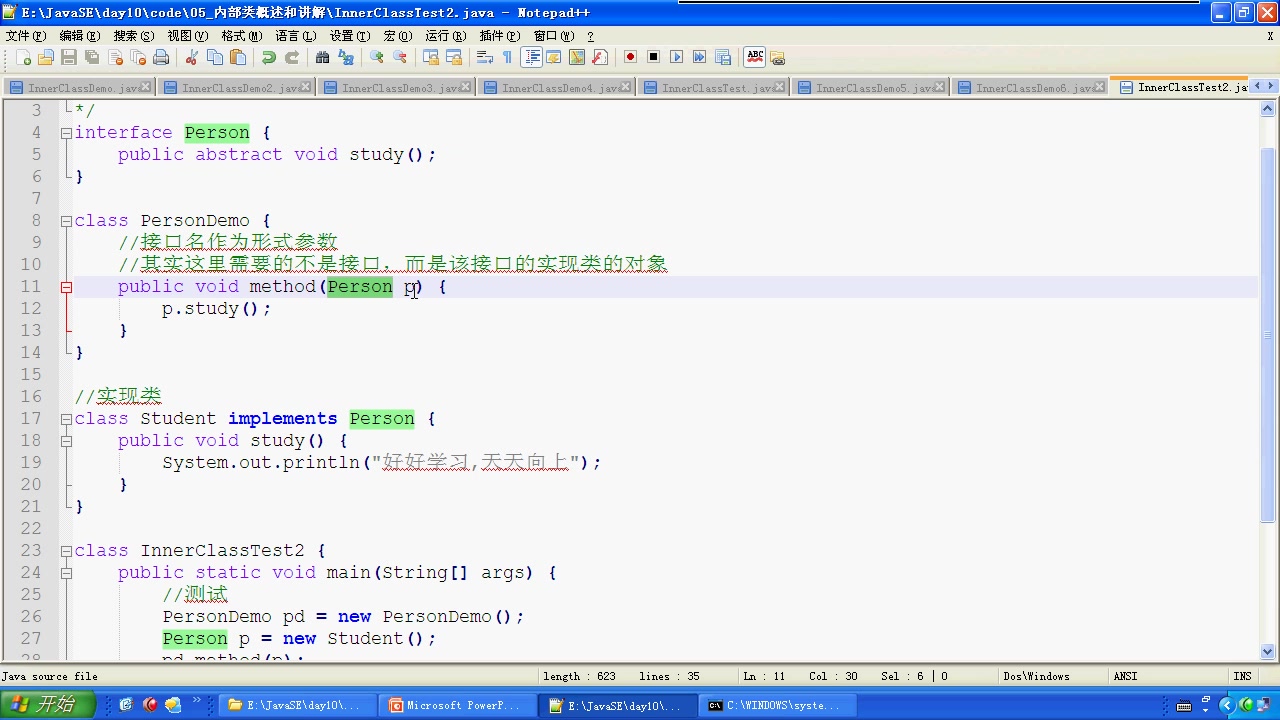Click the Windows 开始 Start button
1280x720 pixels.
48,705
